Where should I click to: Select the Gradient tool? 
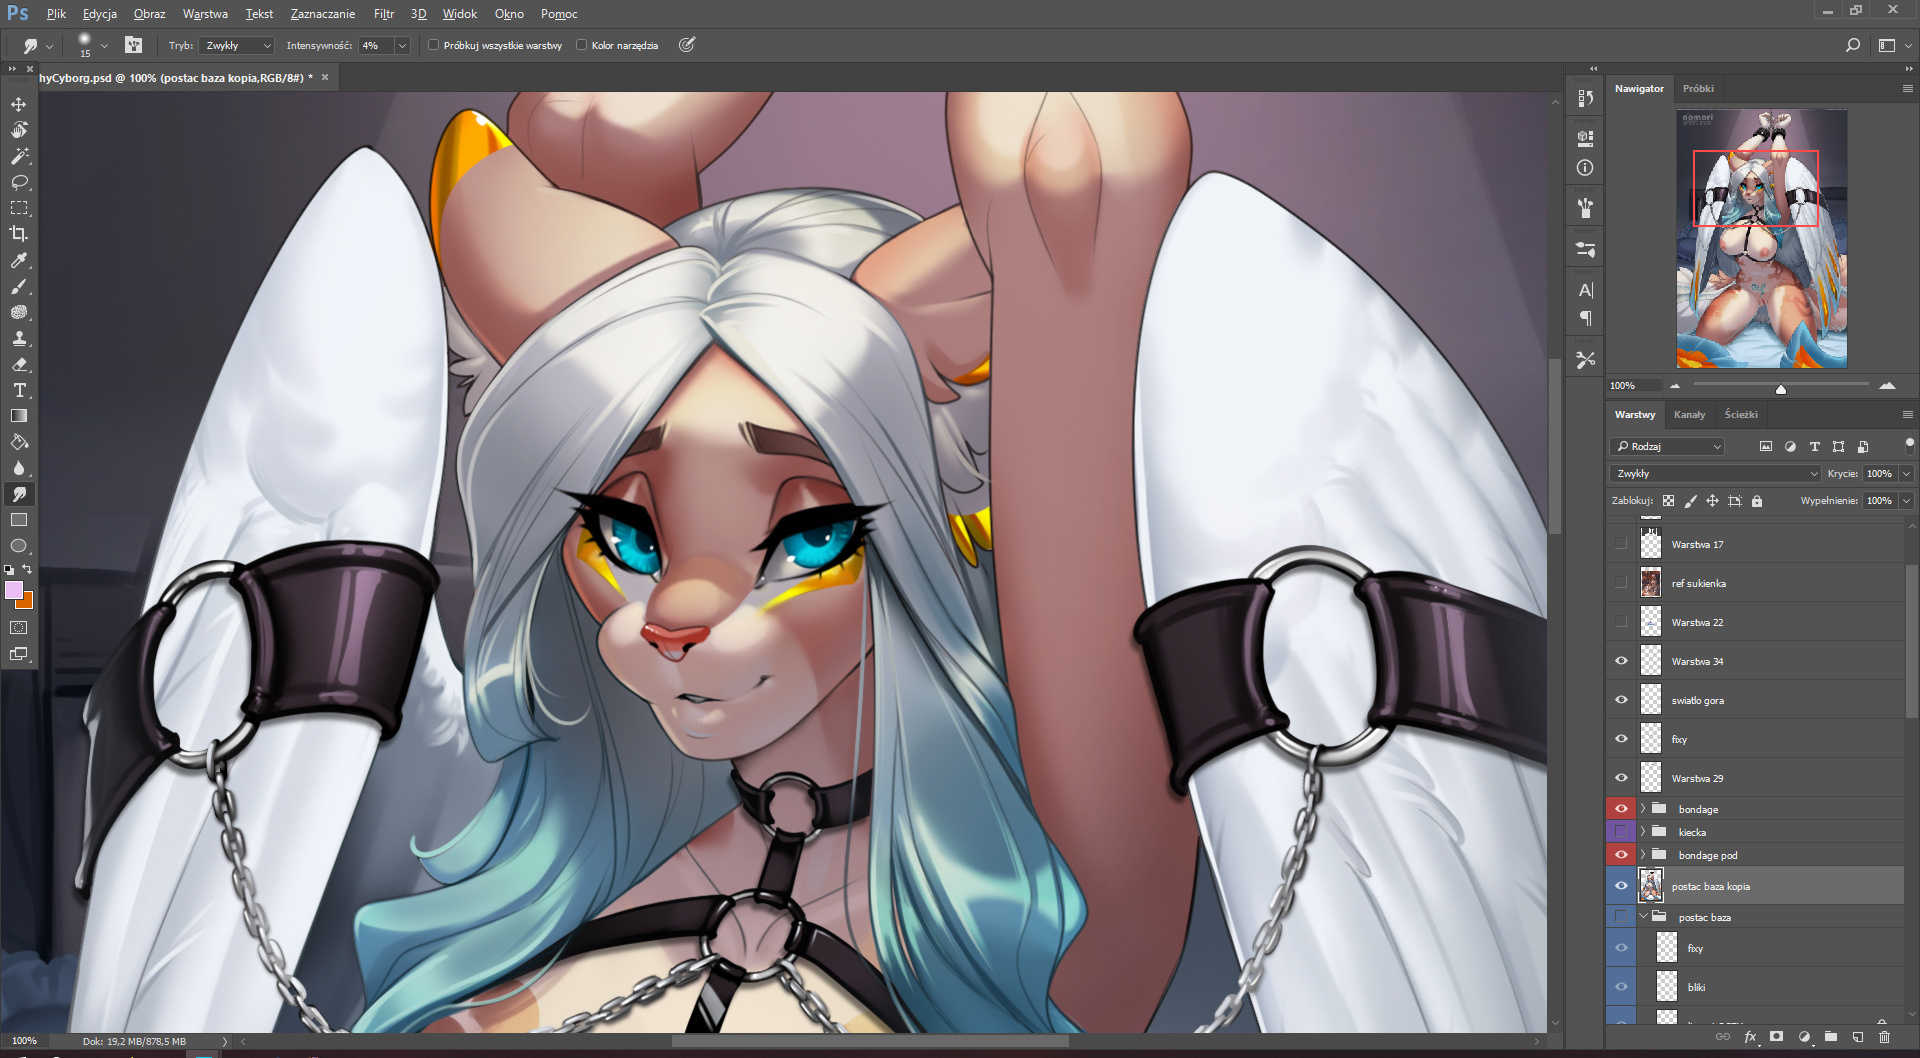tap(19, 416)
